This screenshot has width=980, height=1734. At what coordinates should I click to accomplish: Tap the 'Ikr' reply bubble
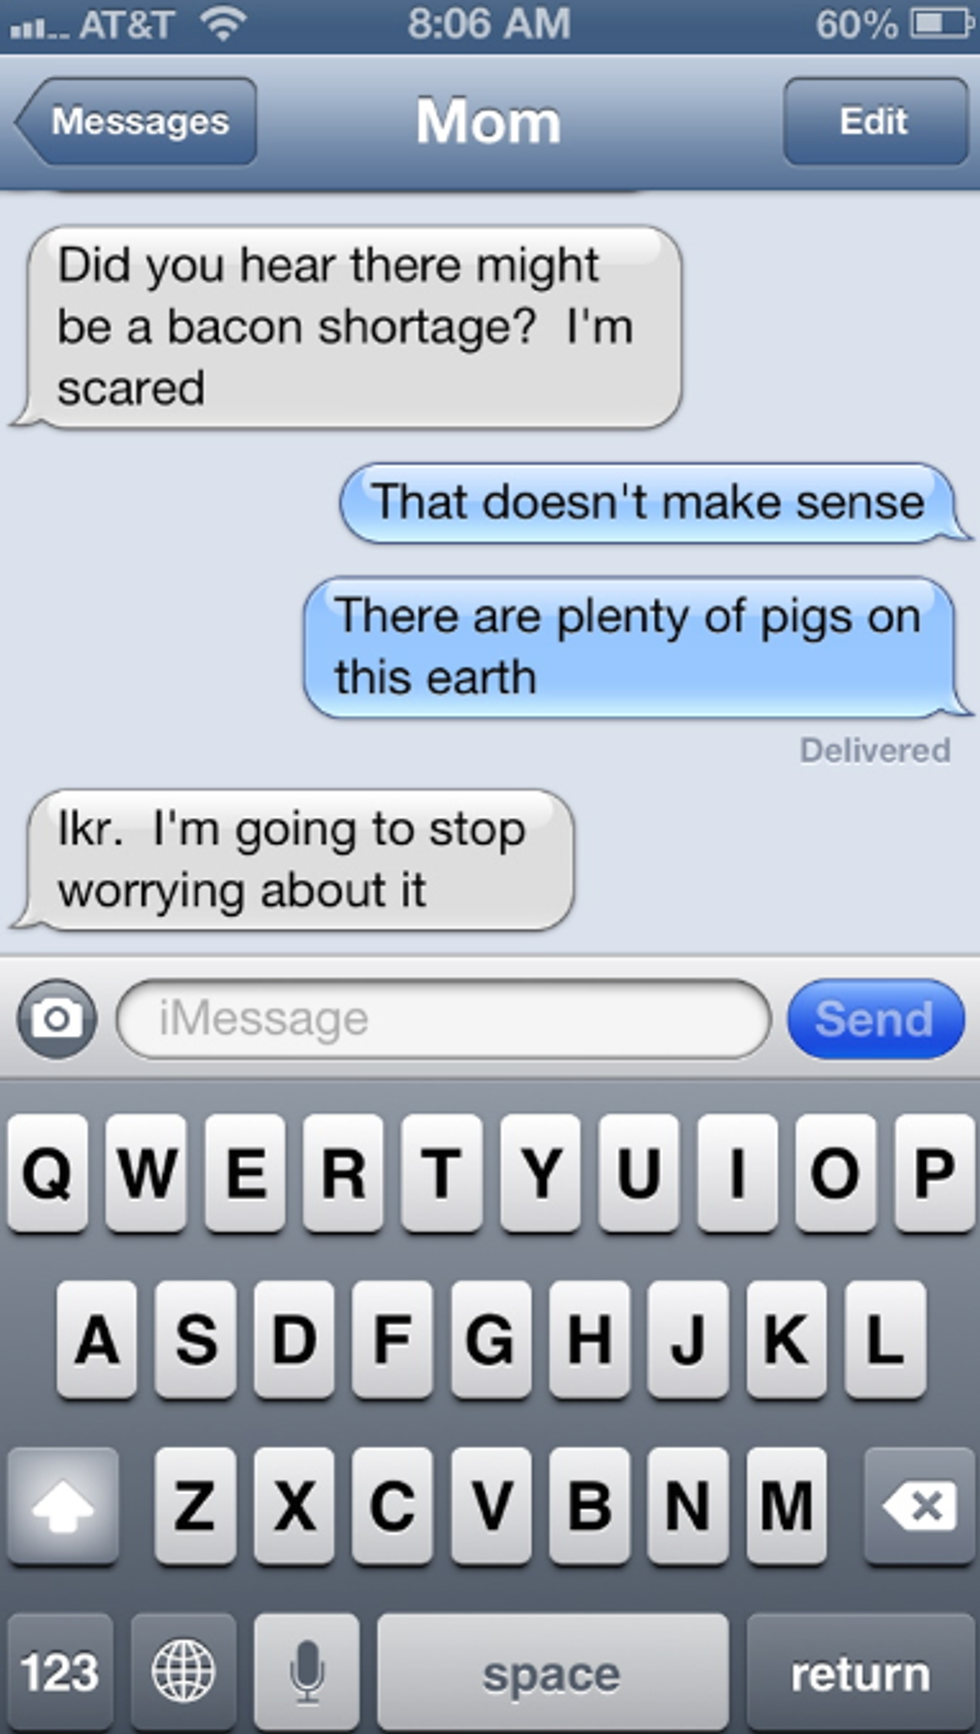point(294,860)
